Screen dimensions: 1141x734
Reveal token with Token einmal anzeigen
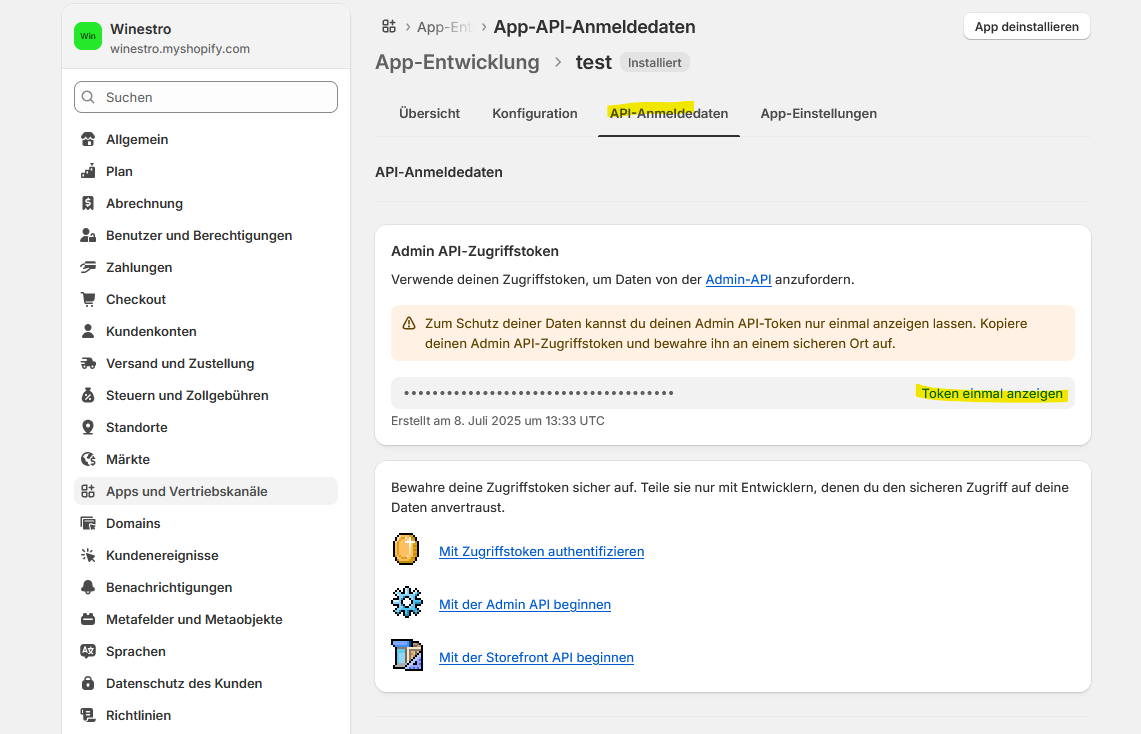point(991,393)
